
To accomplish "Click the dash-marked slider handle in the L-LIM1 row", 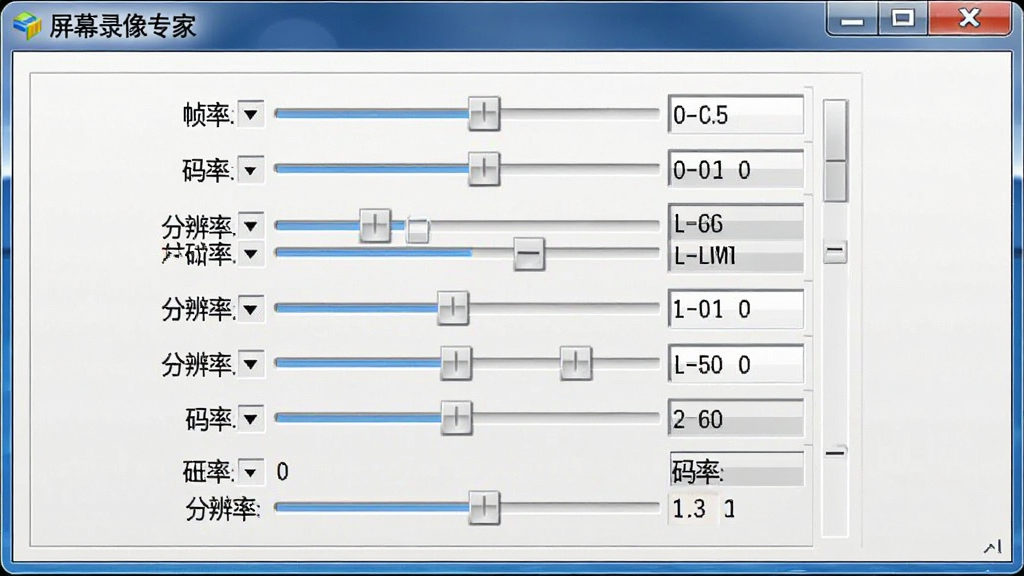I will tap(528, 253).
